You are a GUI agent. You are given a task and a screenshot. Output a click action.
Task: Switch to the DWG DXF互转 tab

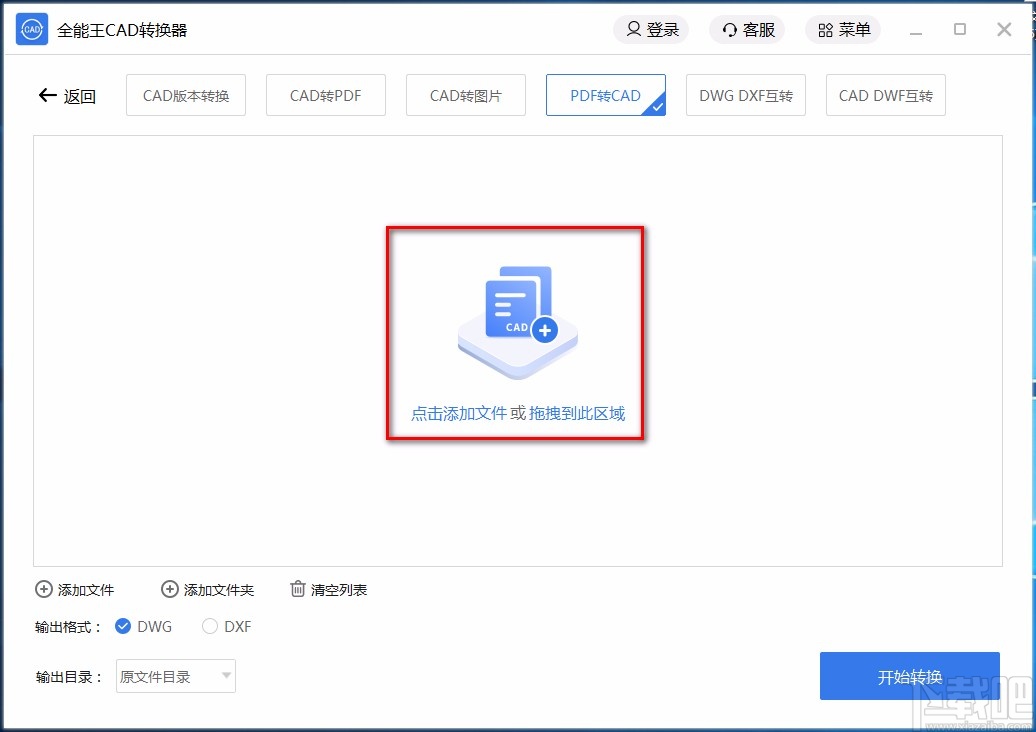coord(745,95)
